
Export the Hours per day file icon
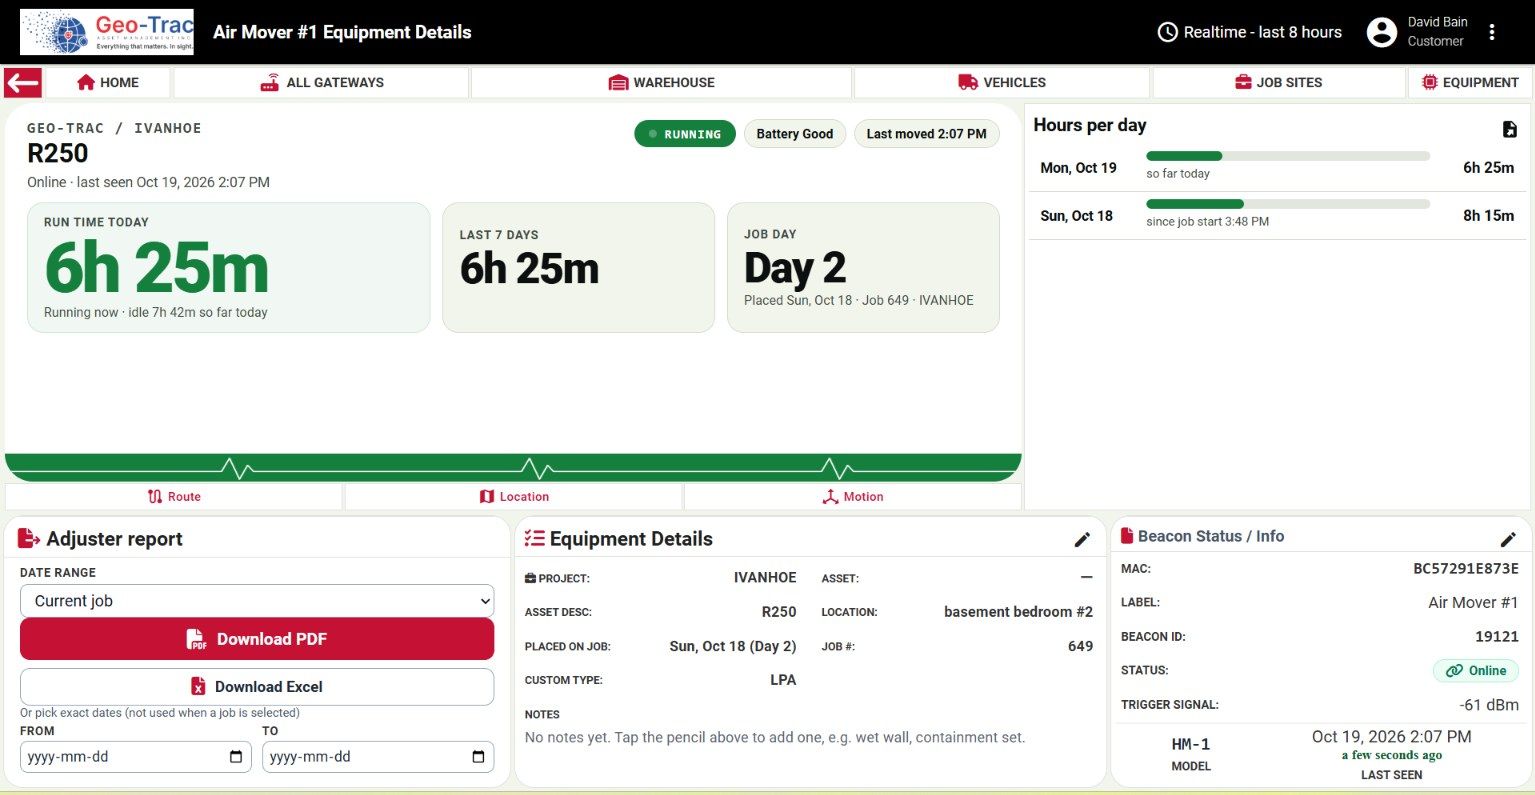(1509, 129)
